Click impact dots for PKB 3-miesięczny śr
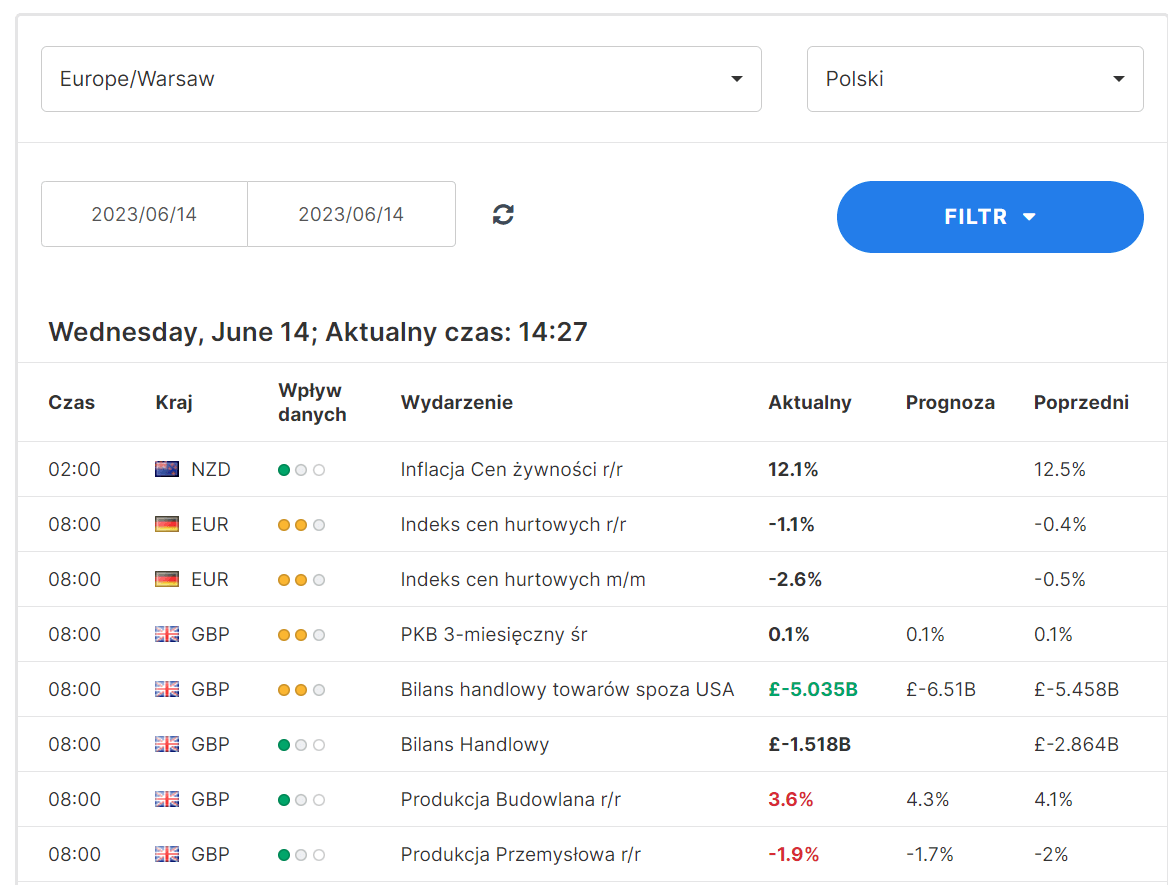 click(301, 635)
